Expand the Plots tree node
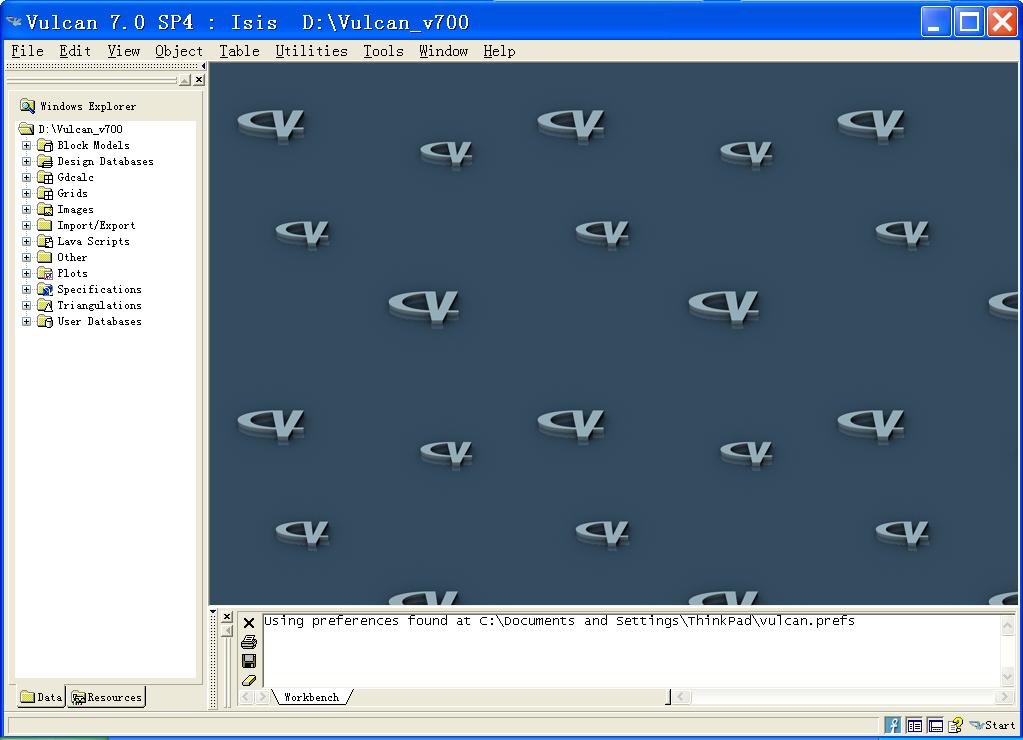1023x740 pixels. pyautogui.click(x=27, y=273)
